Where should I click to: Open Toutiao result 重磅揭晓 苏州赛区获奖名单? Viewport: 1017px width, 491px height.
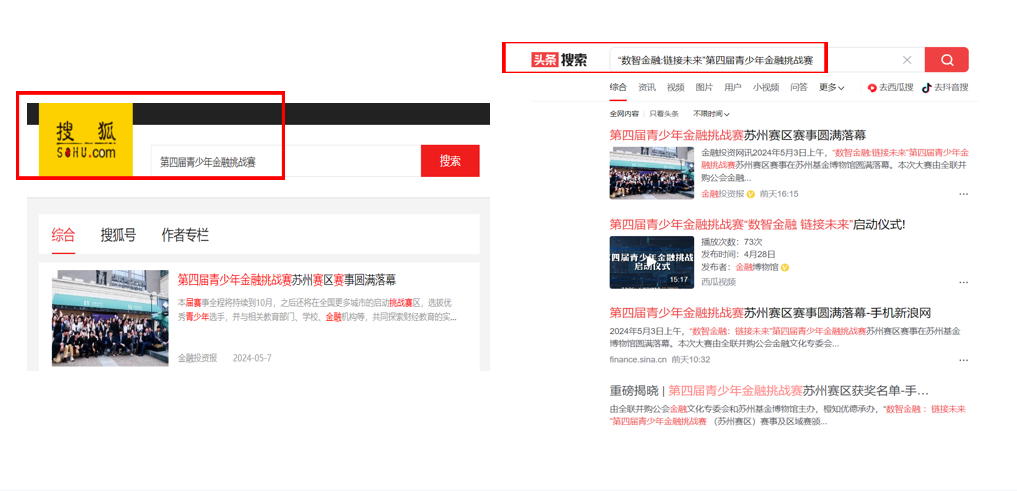point(769,391)
